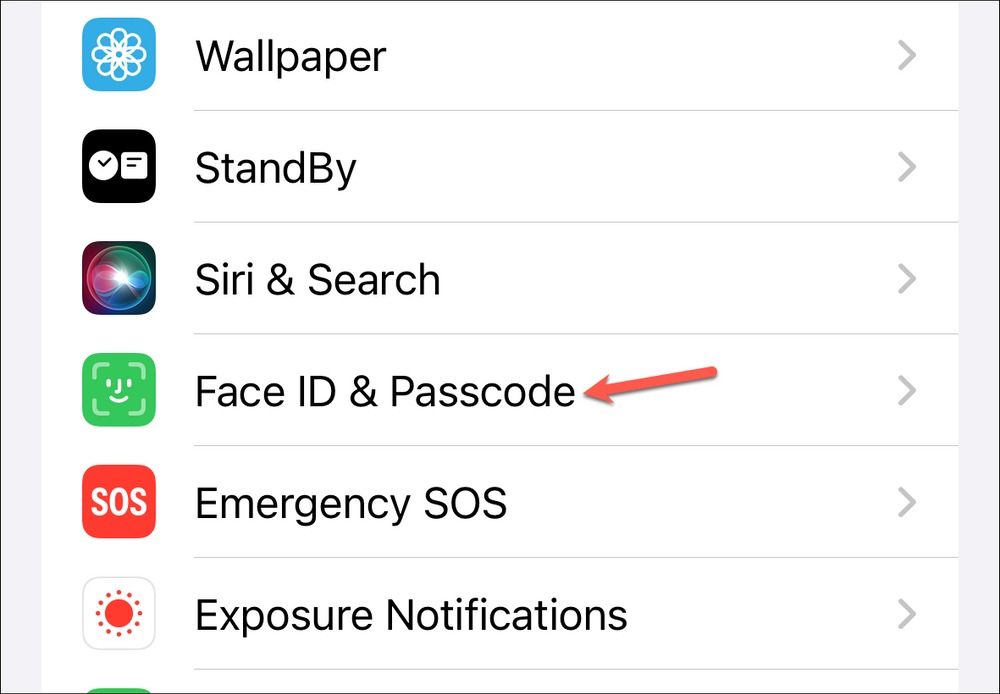This screenshot has width=1000, height=694.
Task: Open StandBy via its chevron arrow
Action: tap(907, 167)
